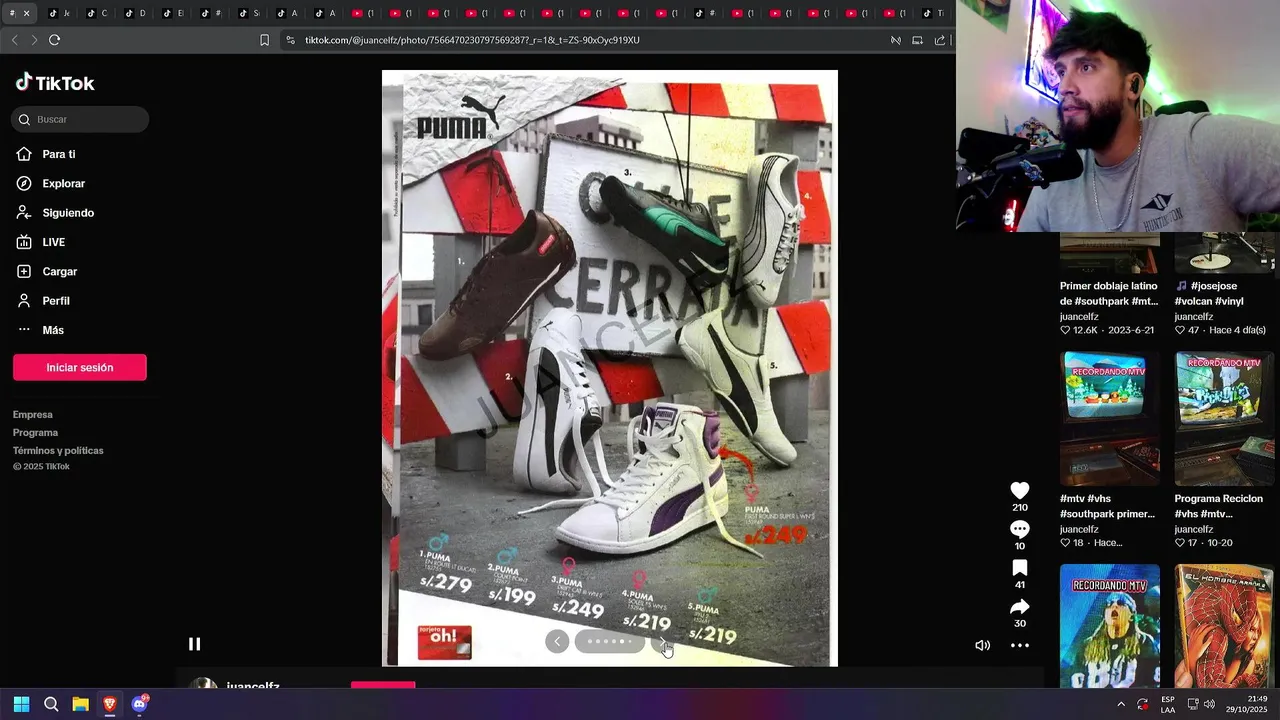
Task: Go back in browser history
Action: 14,40
